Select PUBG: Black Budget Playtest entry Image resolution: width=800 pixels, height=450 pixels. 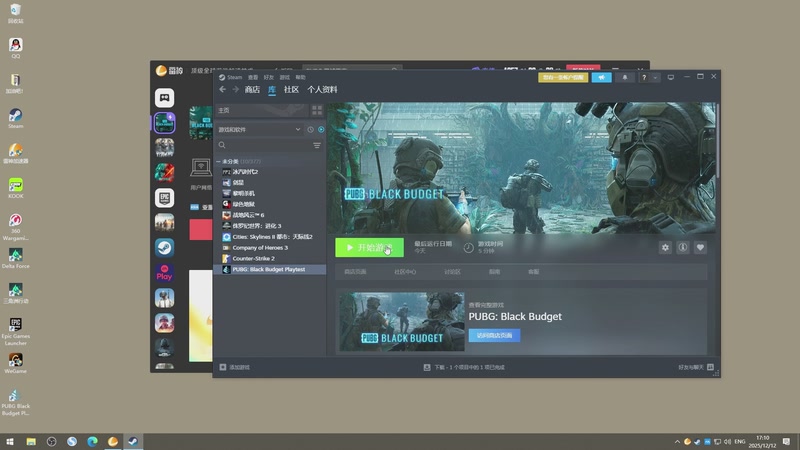pyautogui.click(x=270, y=269)
